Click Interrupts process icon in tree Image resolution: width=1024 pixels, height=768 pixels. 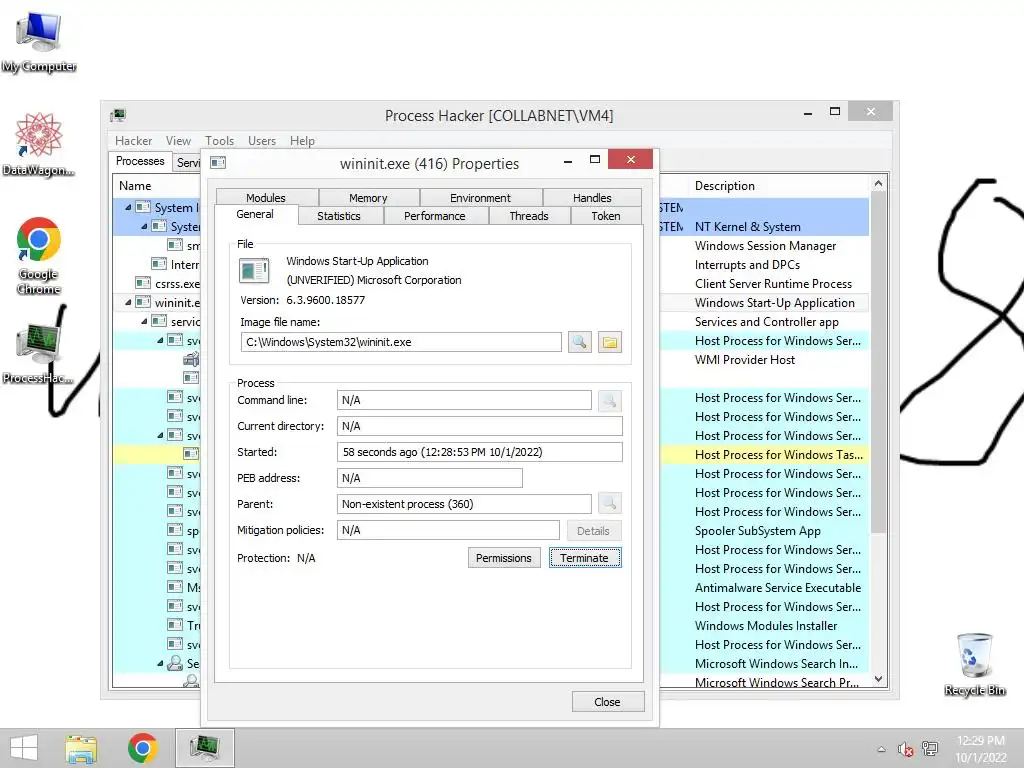[x=159, y=264]
